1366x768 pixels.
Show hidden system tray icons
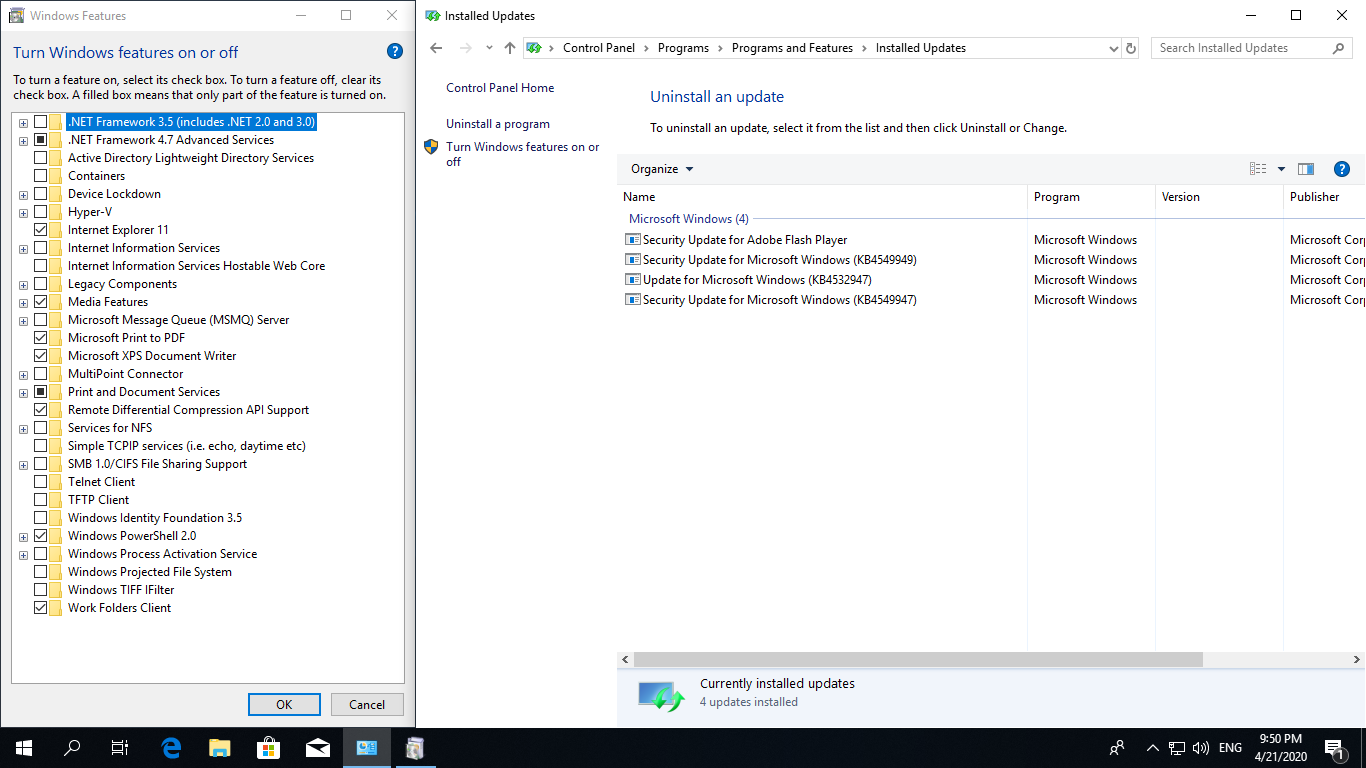coord(1153,748)
